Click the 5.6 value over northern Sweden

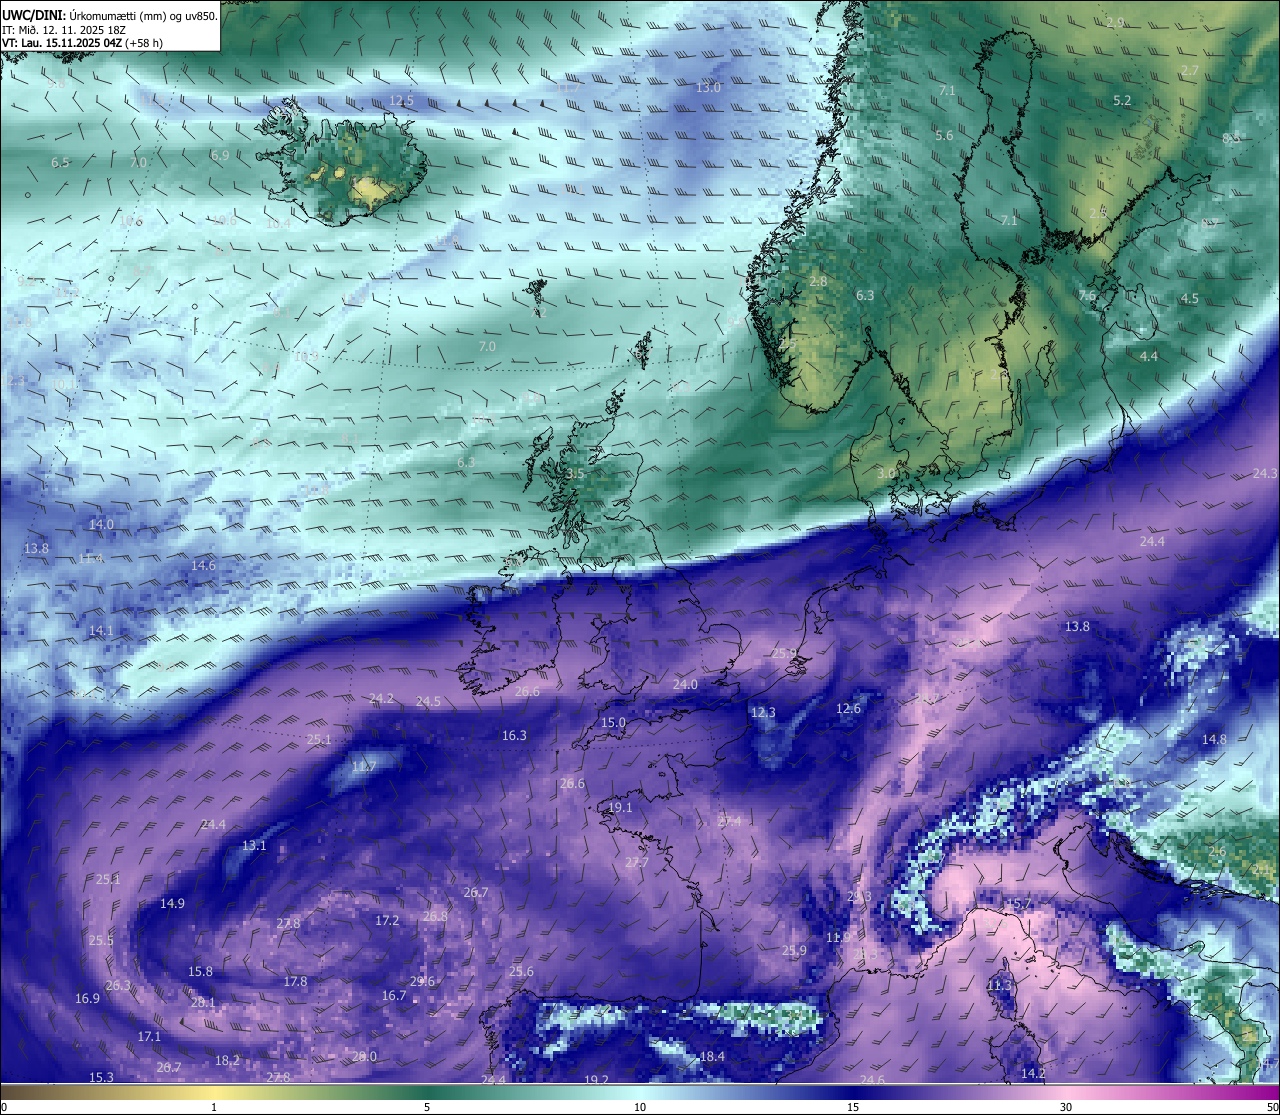click(944, 136)
